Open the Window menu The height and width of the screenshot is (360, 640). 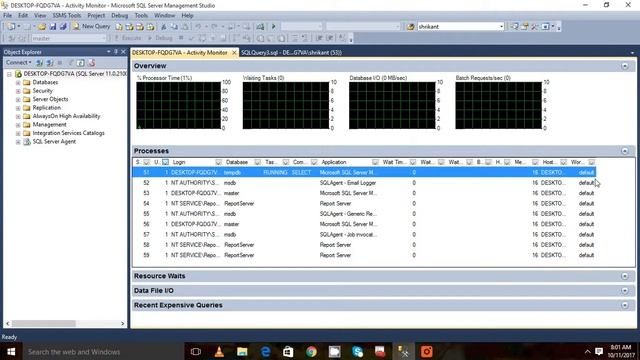coord(164,16)
